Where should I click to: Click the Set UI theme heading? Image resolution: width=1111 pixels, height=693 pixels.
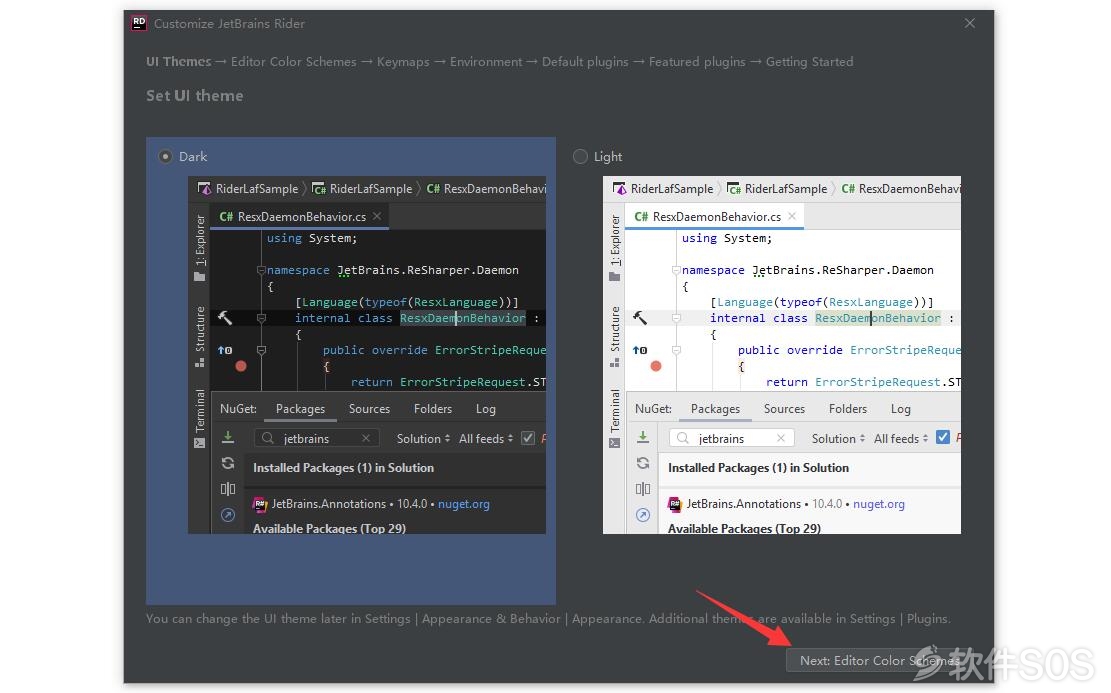(x=195, y=96)
